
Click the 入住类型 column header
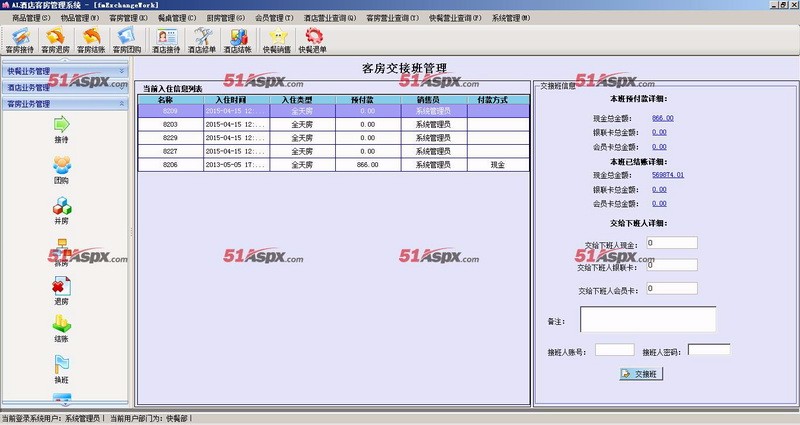point(302,100)
